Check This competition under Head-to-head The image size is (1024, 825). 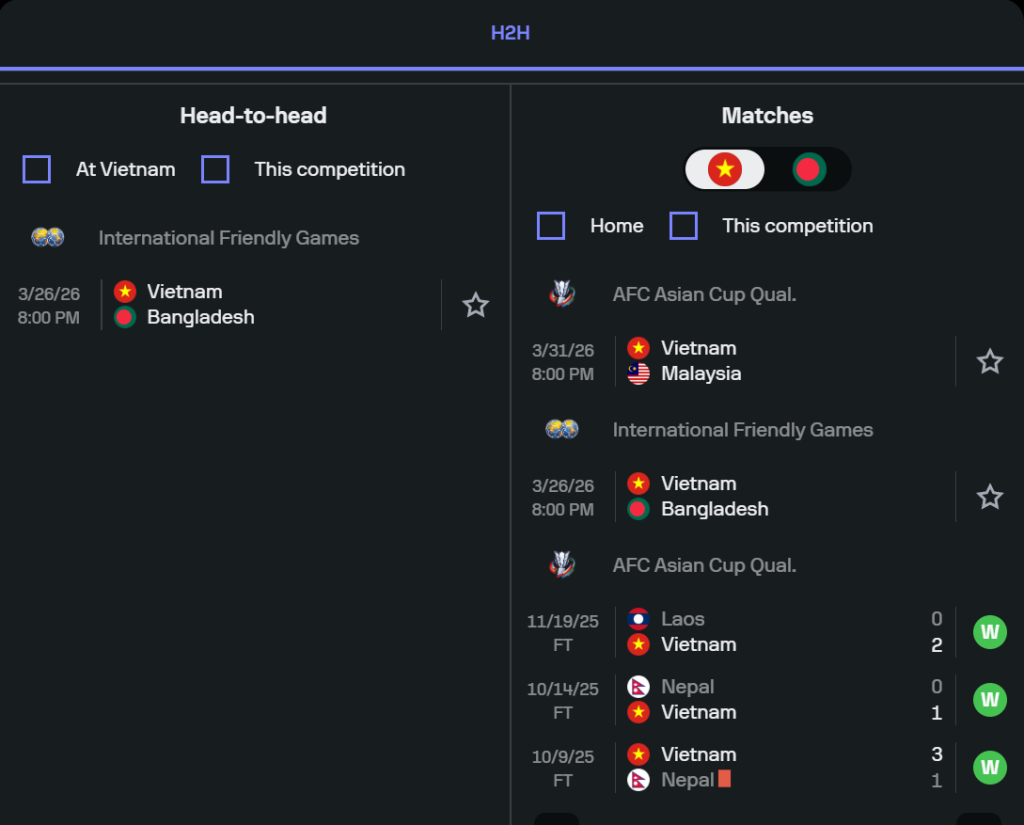coord(215,169)
